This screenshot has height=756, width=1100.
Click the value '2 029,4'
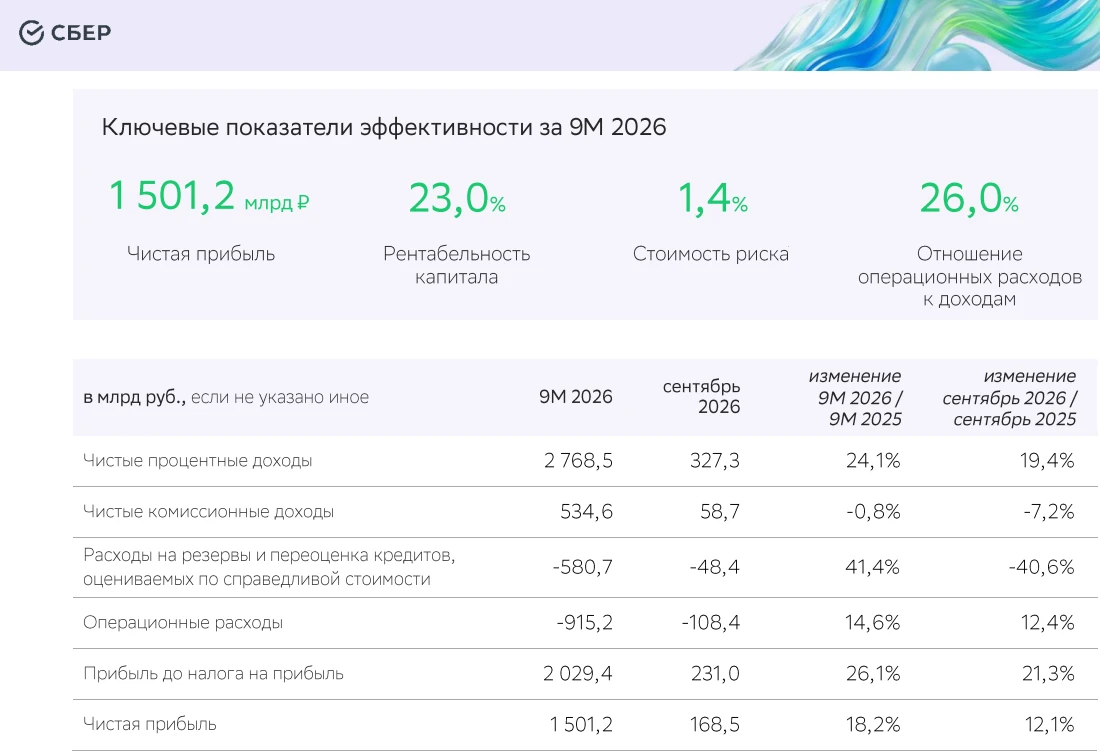(577, 674)
